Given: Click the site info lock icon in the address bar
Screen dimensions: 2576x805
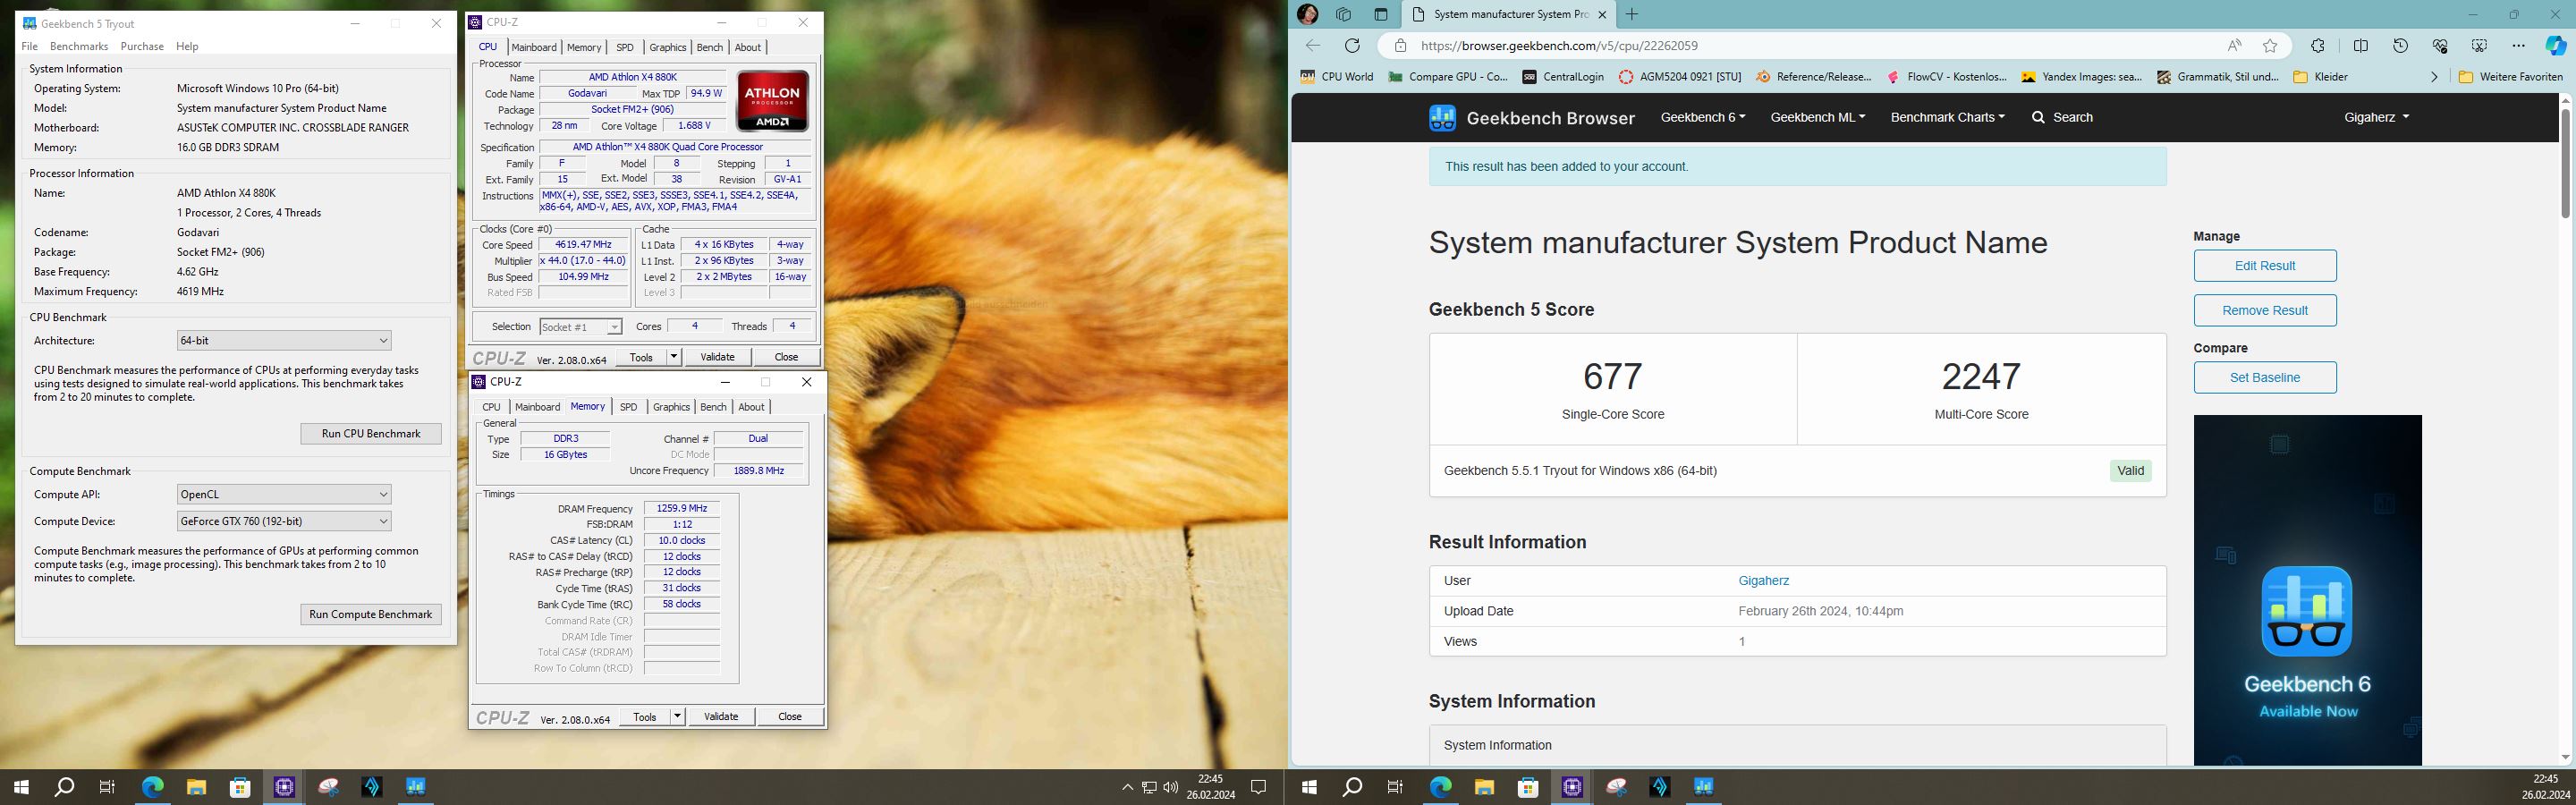Looking at the screenshot, I should pos(1401,45).
